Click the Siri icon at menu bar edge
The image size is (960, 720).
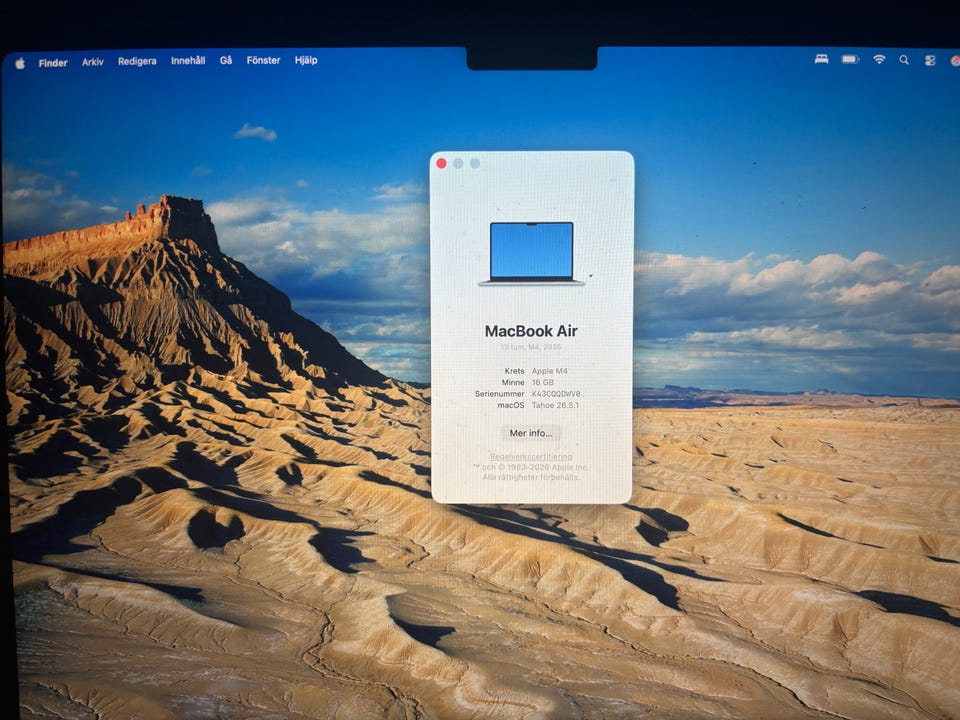(955, 61)
